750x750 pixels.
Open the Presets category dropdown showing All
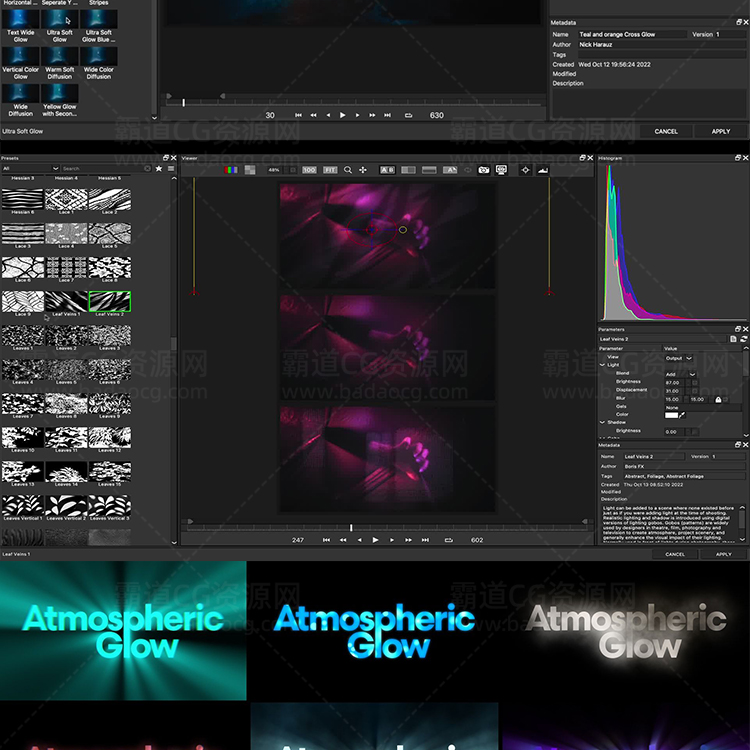tap(29, 169)
